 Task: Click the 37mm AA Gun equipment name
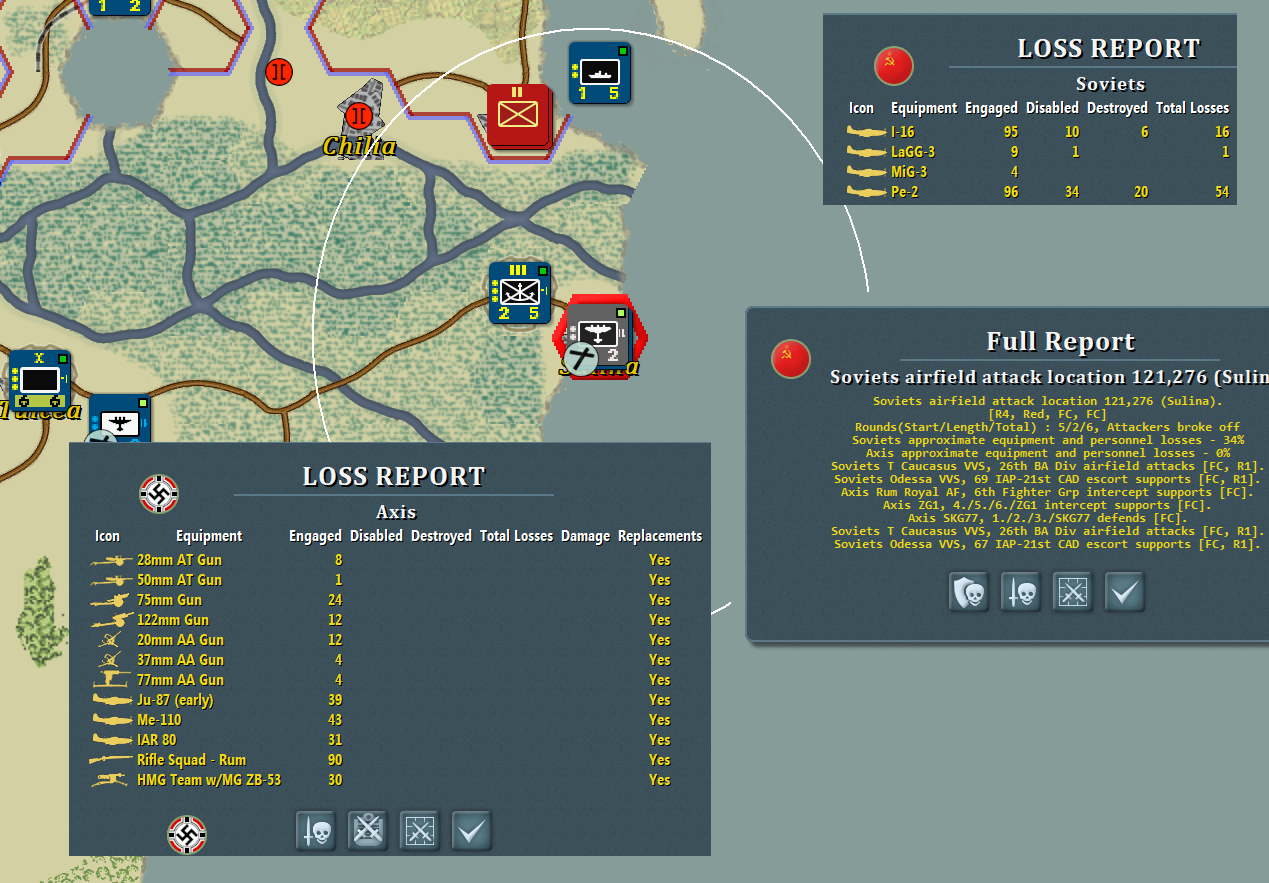[x=180, y=660]
